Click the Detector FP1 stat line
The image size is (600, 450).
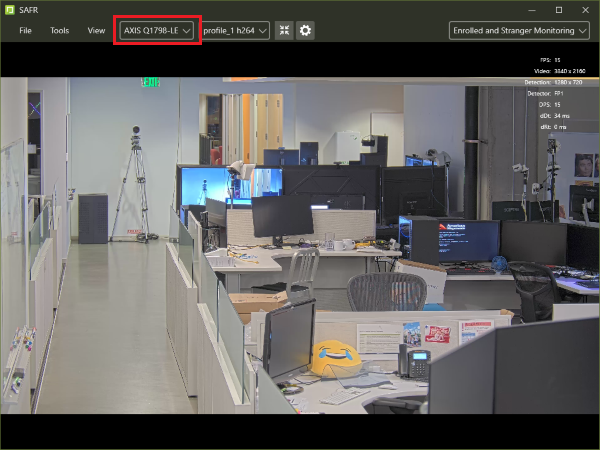click(x=554, y=93)
